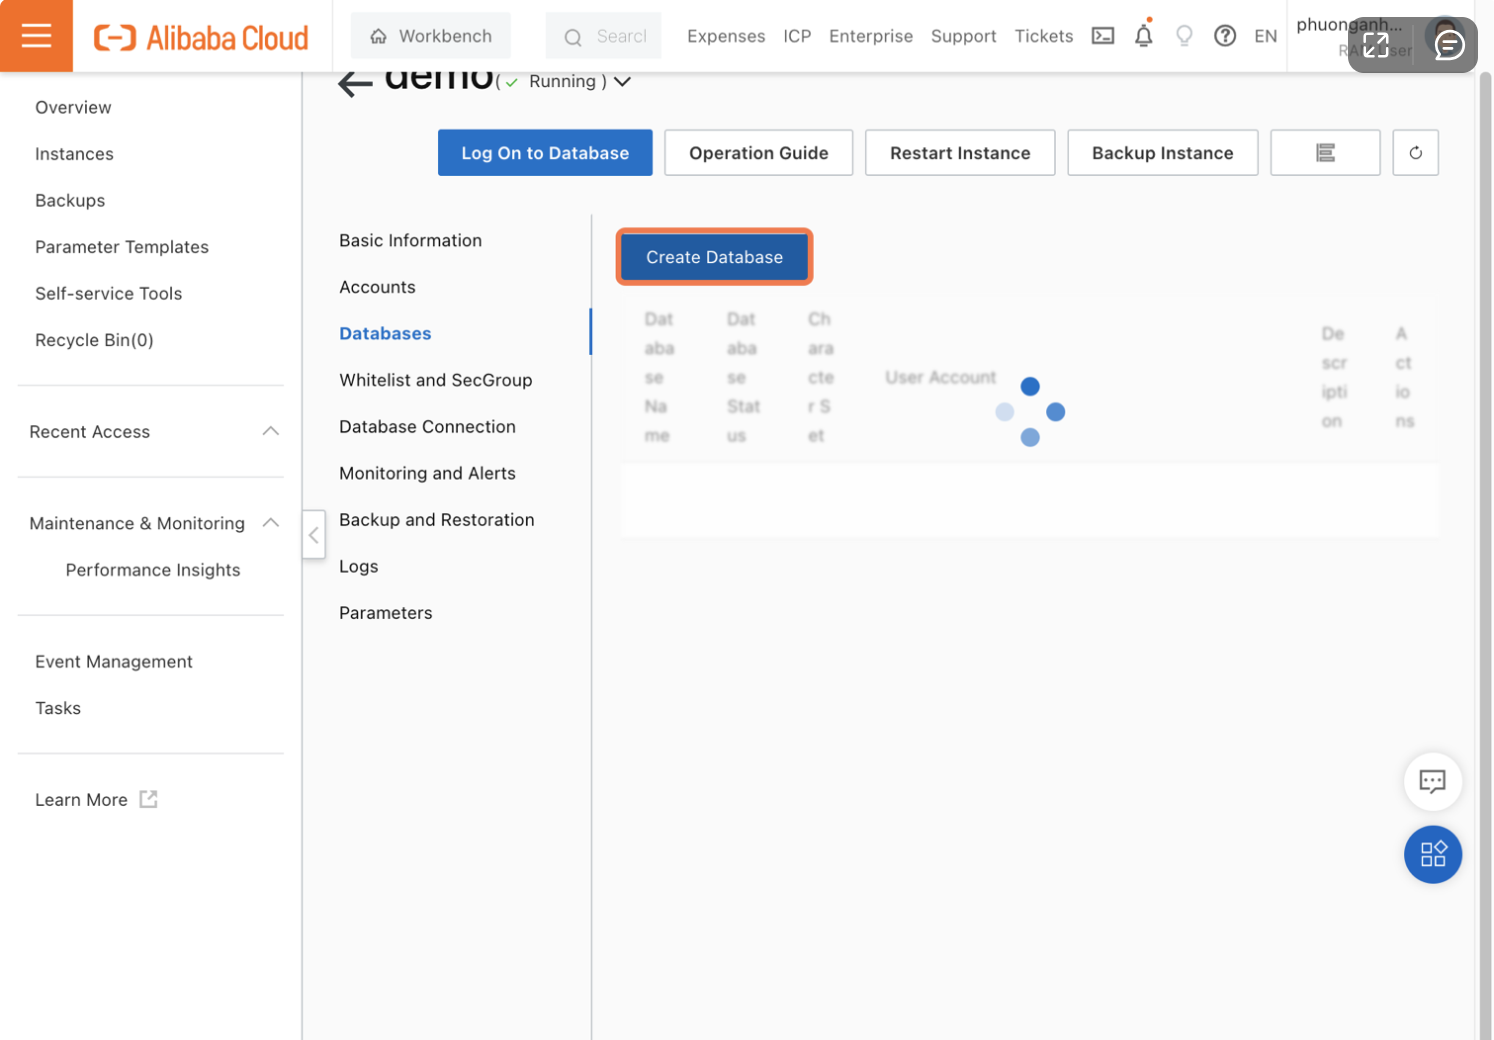Collapse the side panel with left chevron
The image size is (1494, 1040).
click(314, 535)
